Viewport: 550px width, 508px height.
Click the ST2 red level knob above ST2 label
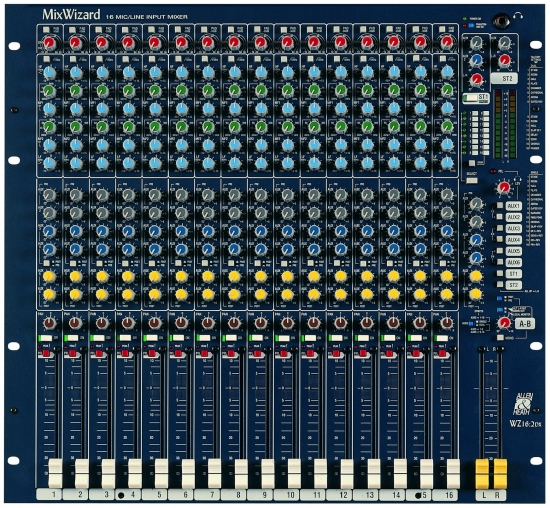pyautogui.click(x=504, y=60)
